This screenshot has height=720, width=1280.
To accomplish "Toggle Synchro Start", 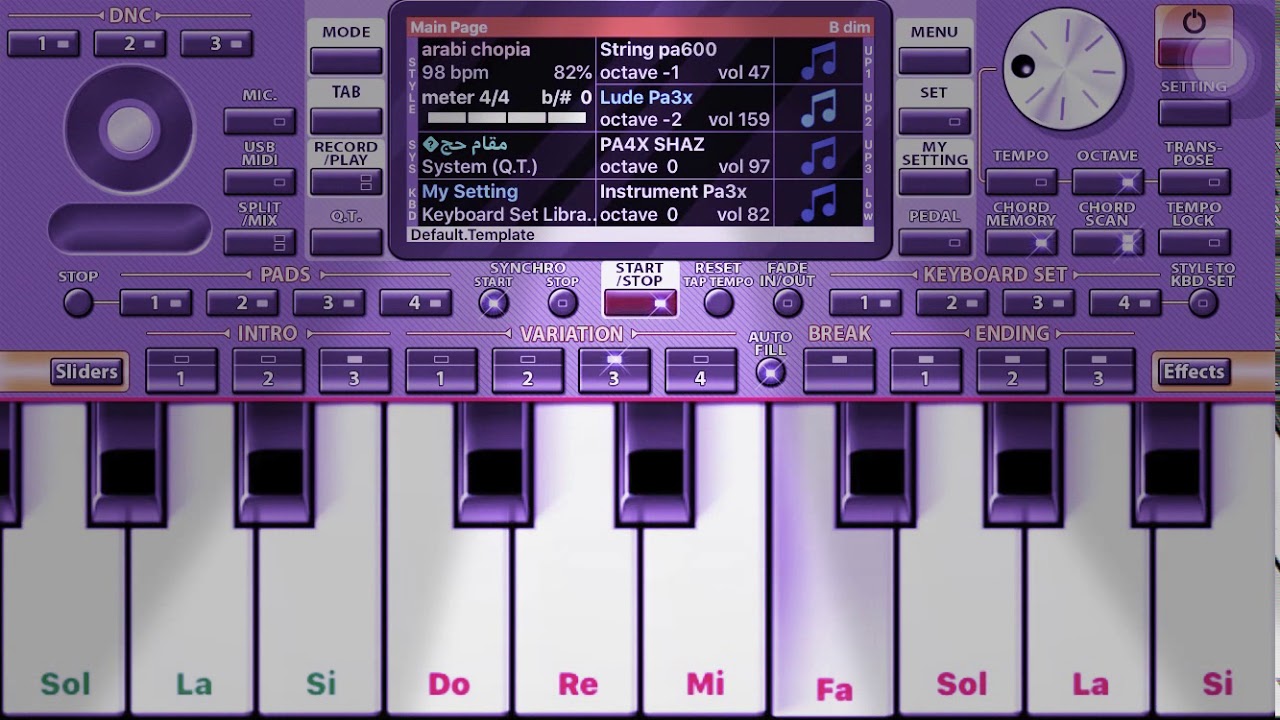I will click(x=492, y=303).
